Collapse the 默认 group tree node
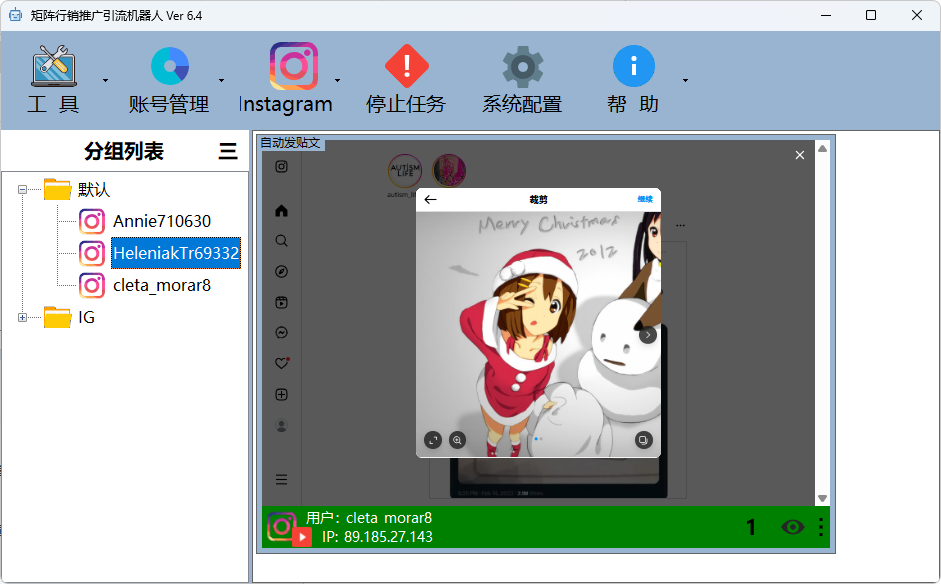Viewport: 941px width, 584px height. click(x=22, y=190)
